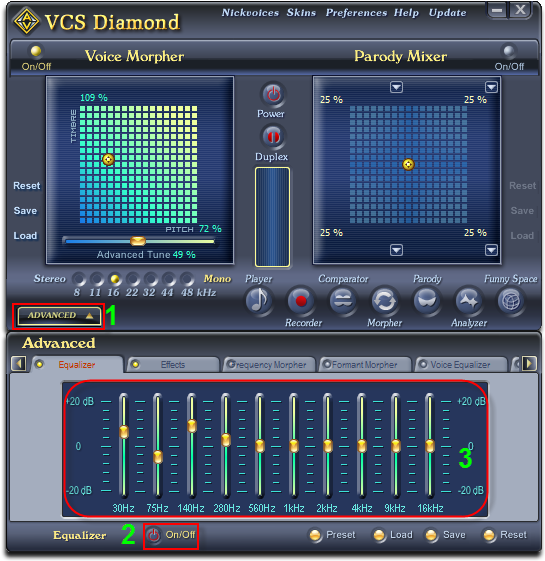This screenshot has width=545, height=561.
Task: Toggle the Duplex button
Action: (x=273, y=136)
